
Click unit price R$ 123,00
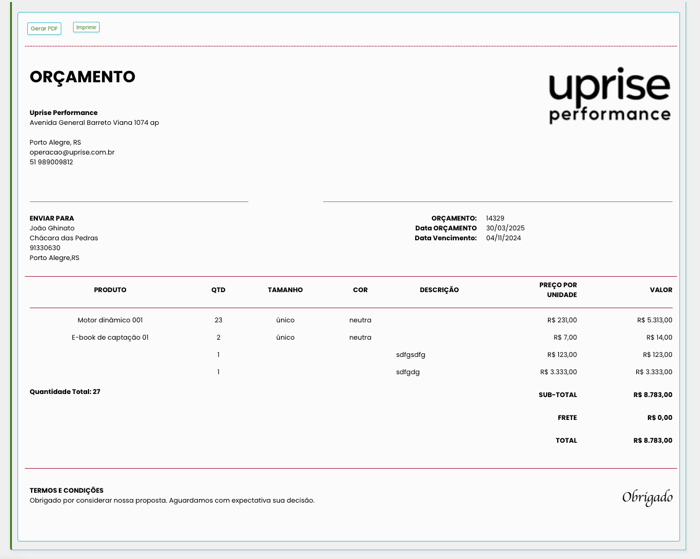click(x=562, y=355)
